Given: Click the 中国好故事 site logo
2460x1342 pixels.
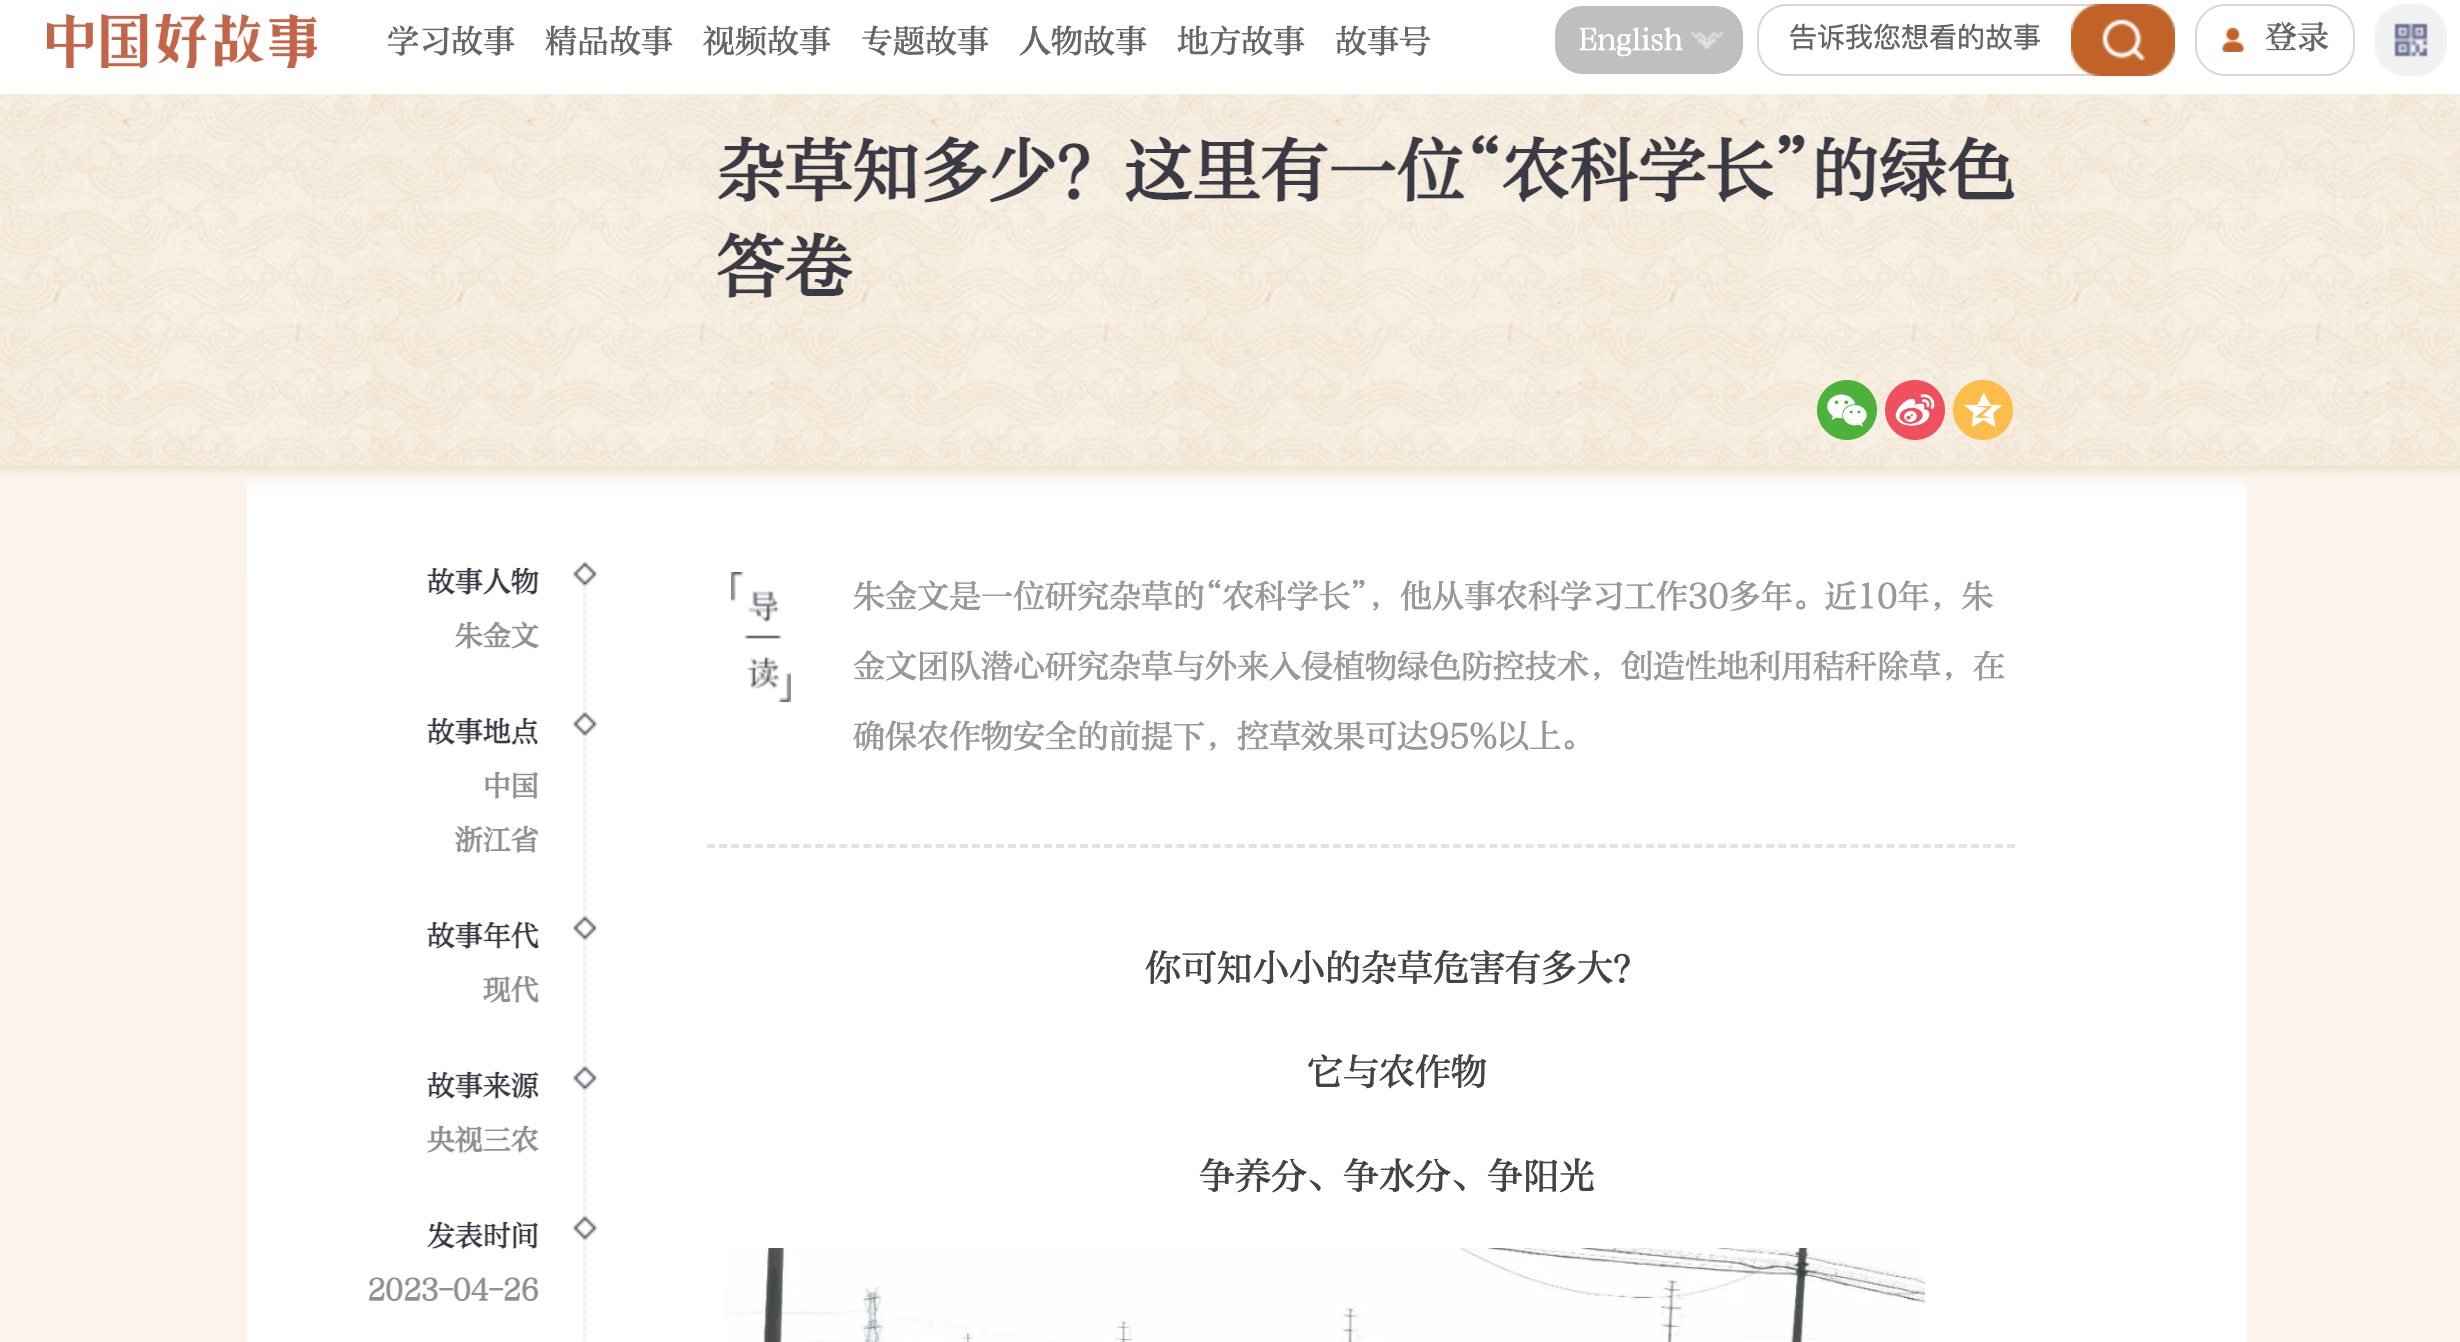Looking at the screenshot, I should point(182,41).
